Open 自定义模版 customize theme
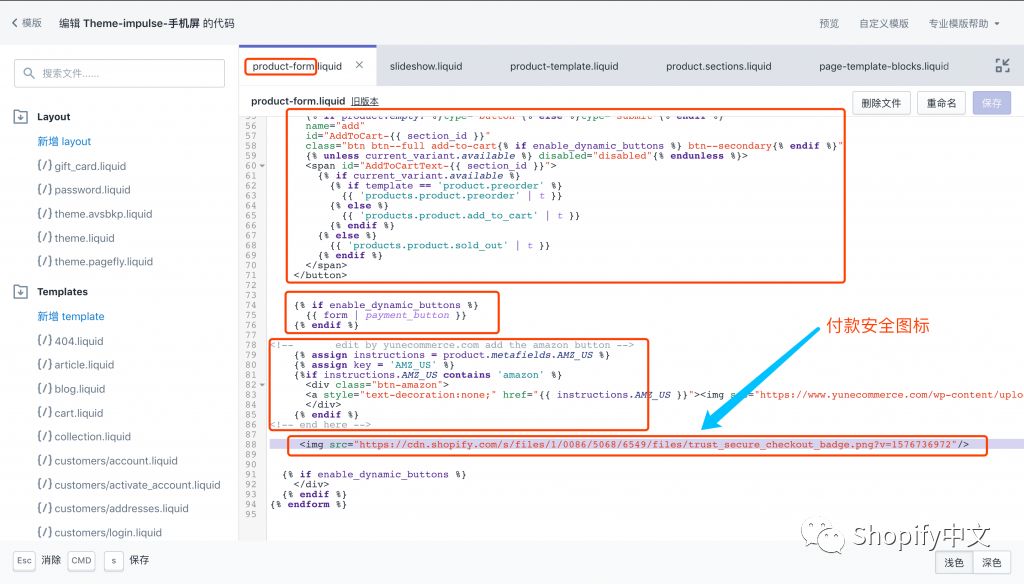 pos(884,24)
